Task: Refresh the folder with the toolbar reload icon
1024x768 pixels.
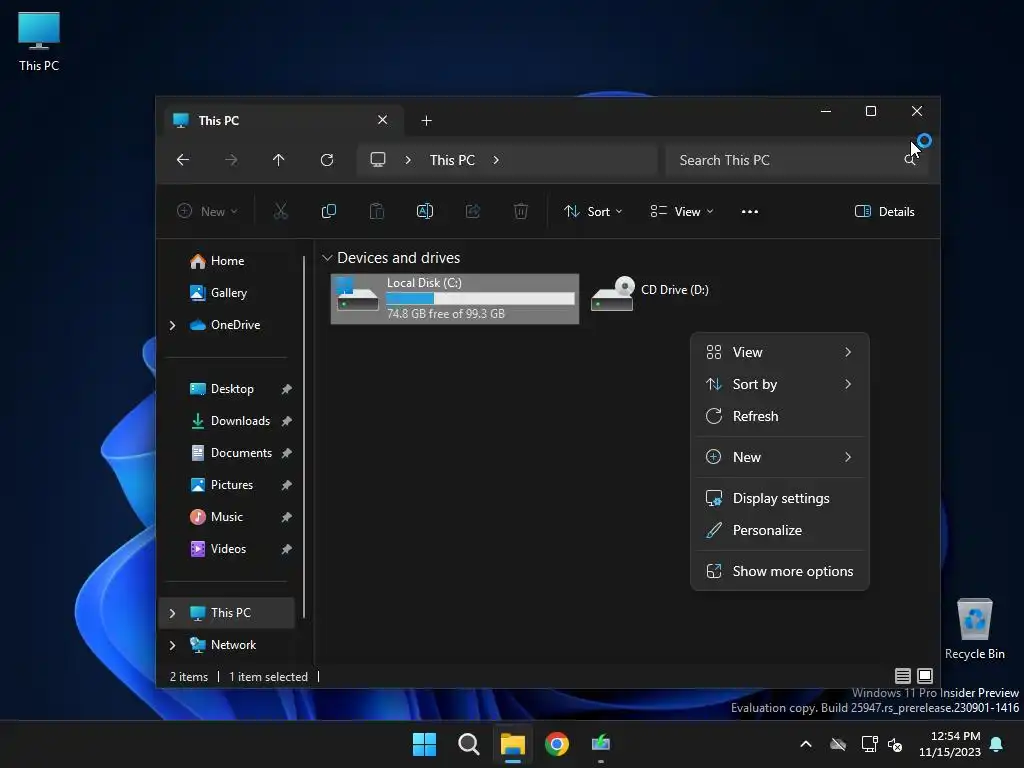Action: tap(327, 160)
